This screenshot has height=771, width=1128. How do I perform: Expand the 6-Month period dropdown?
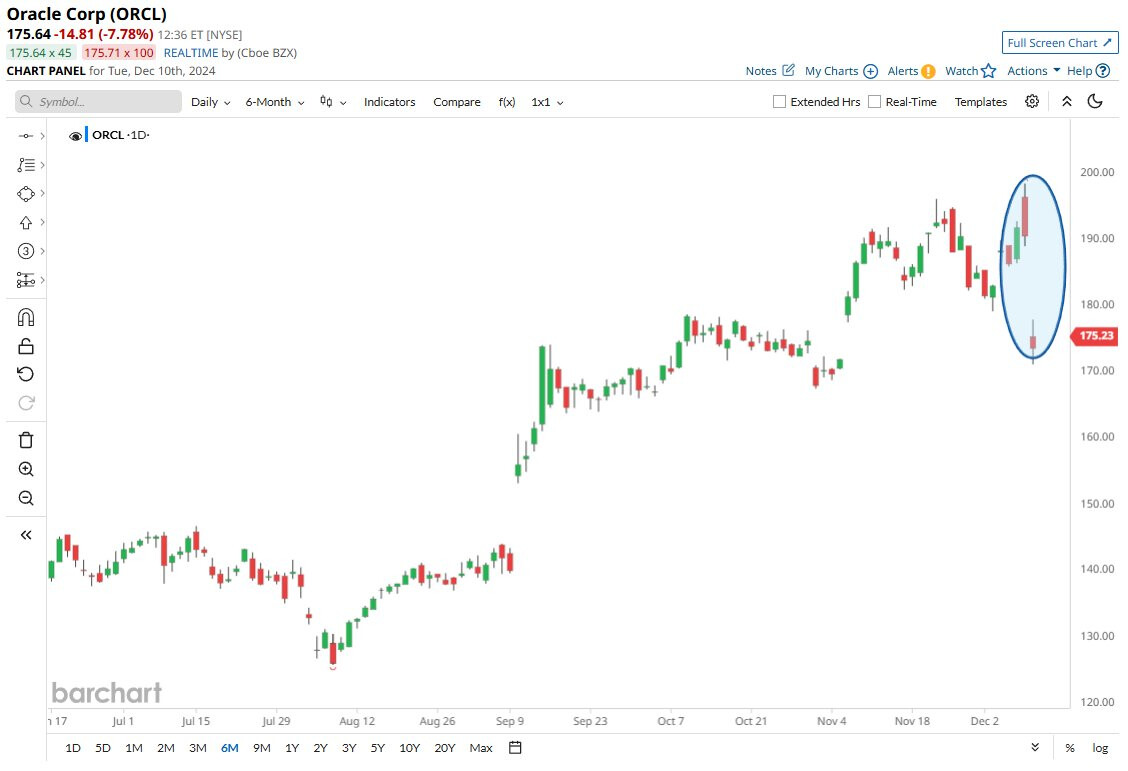(275, 102)
